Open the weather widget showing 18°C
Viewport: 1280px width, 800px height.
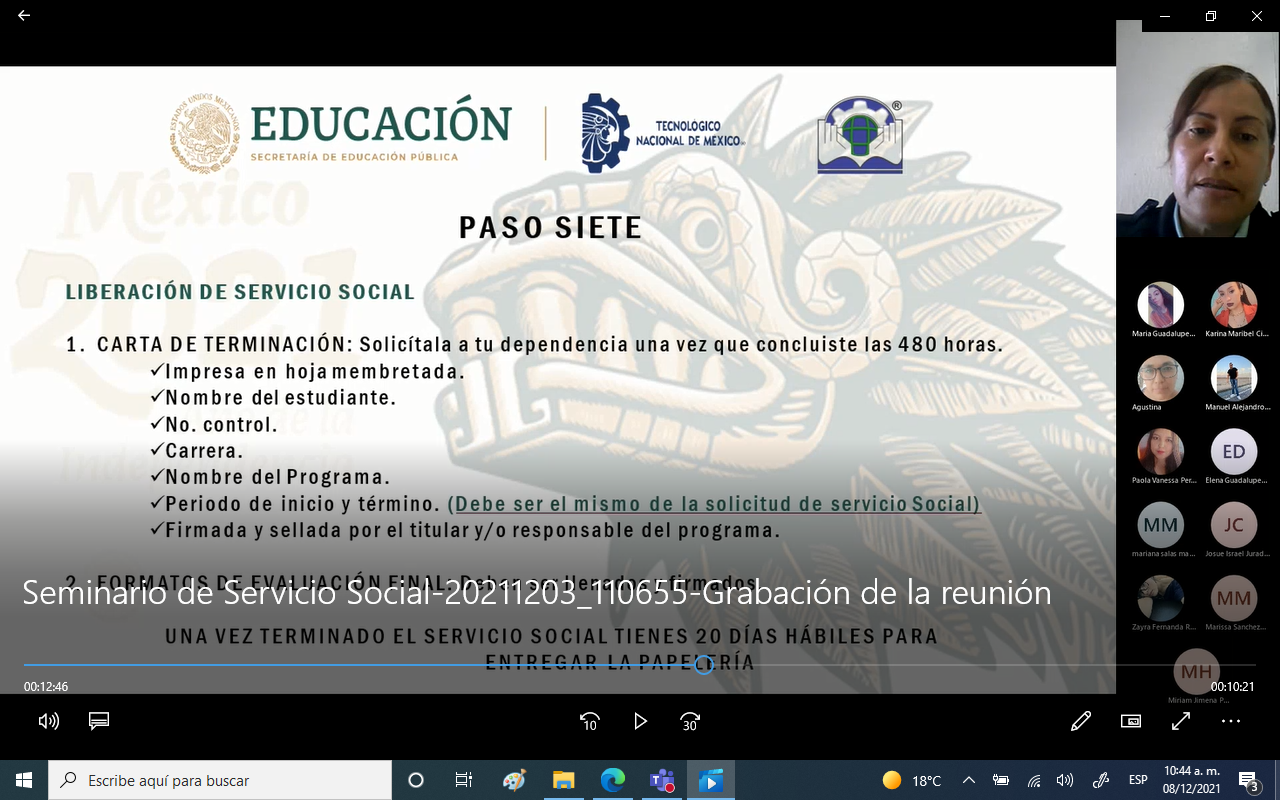912,780
